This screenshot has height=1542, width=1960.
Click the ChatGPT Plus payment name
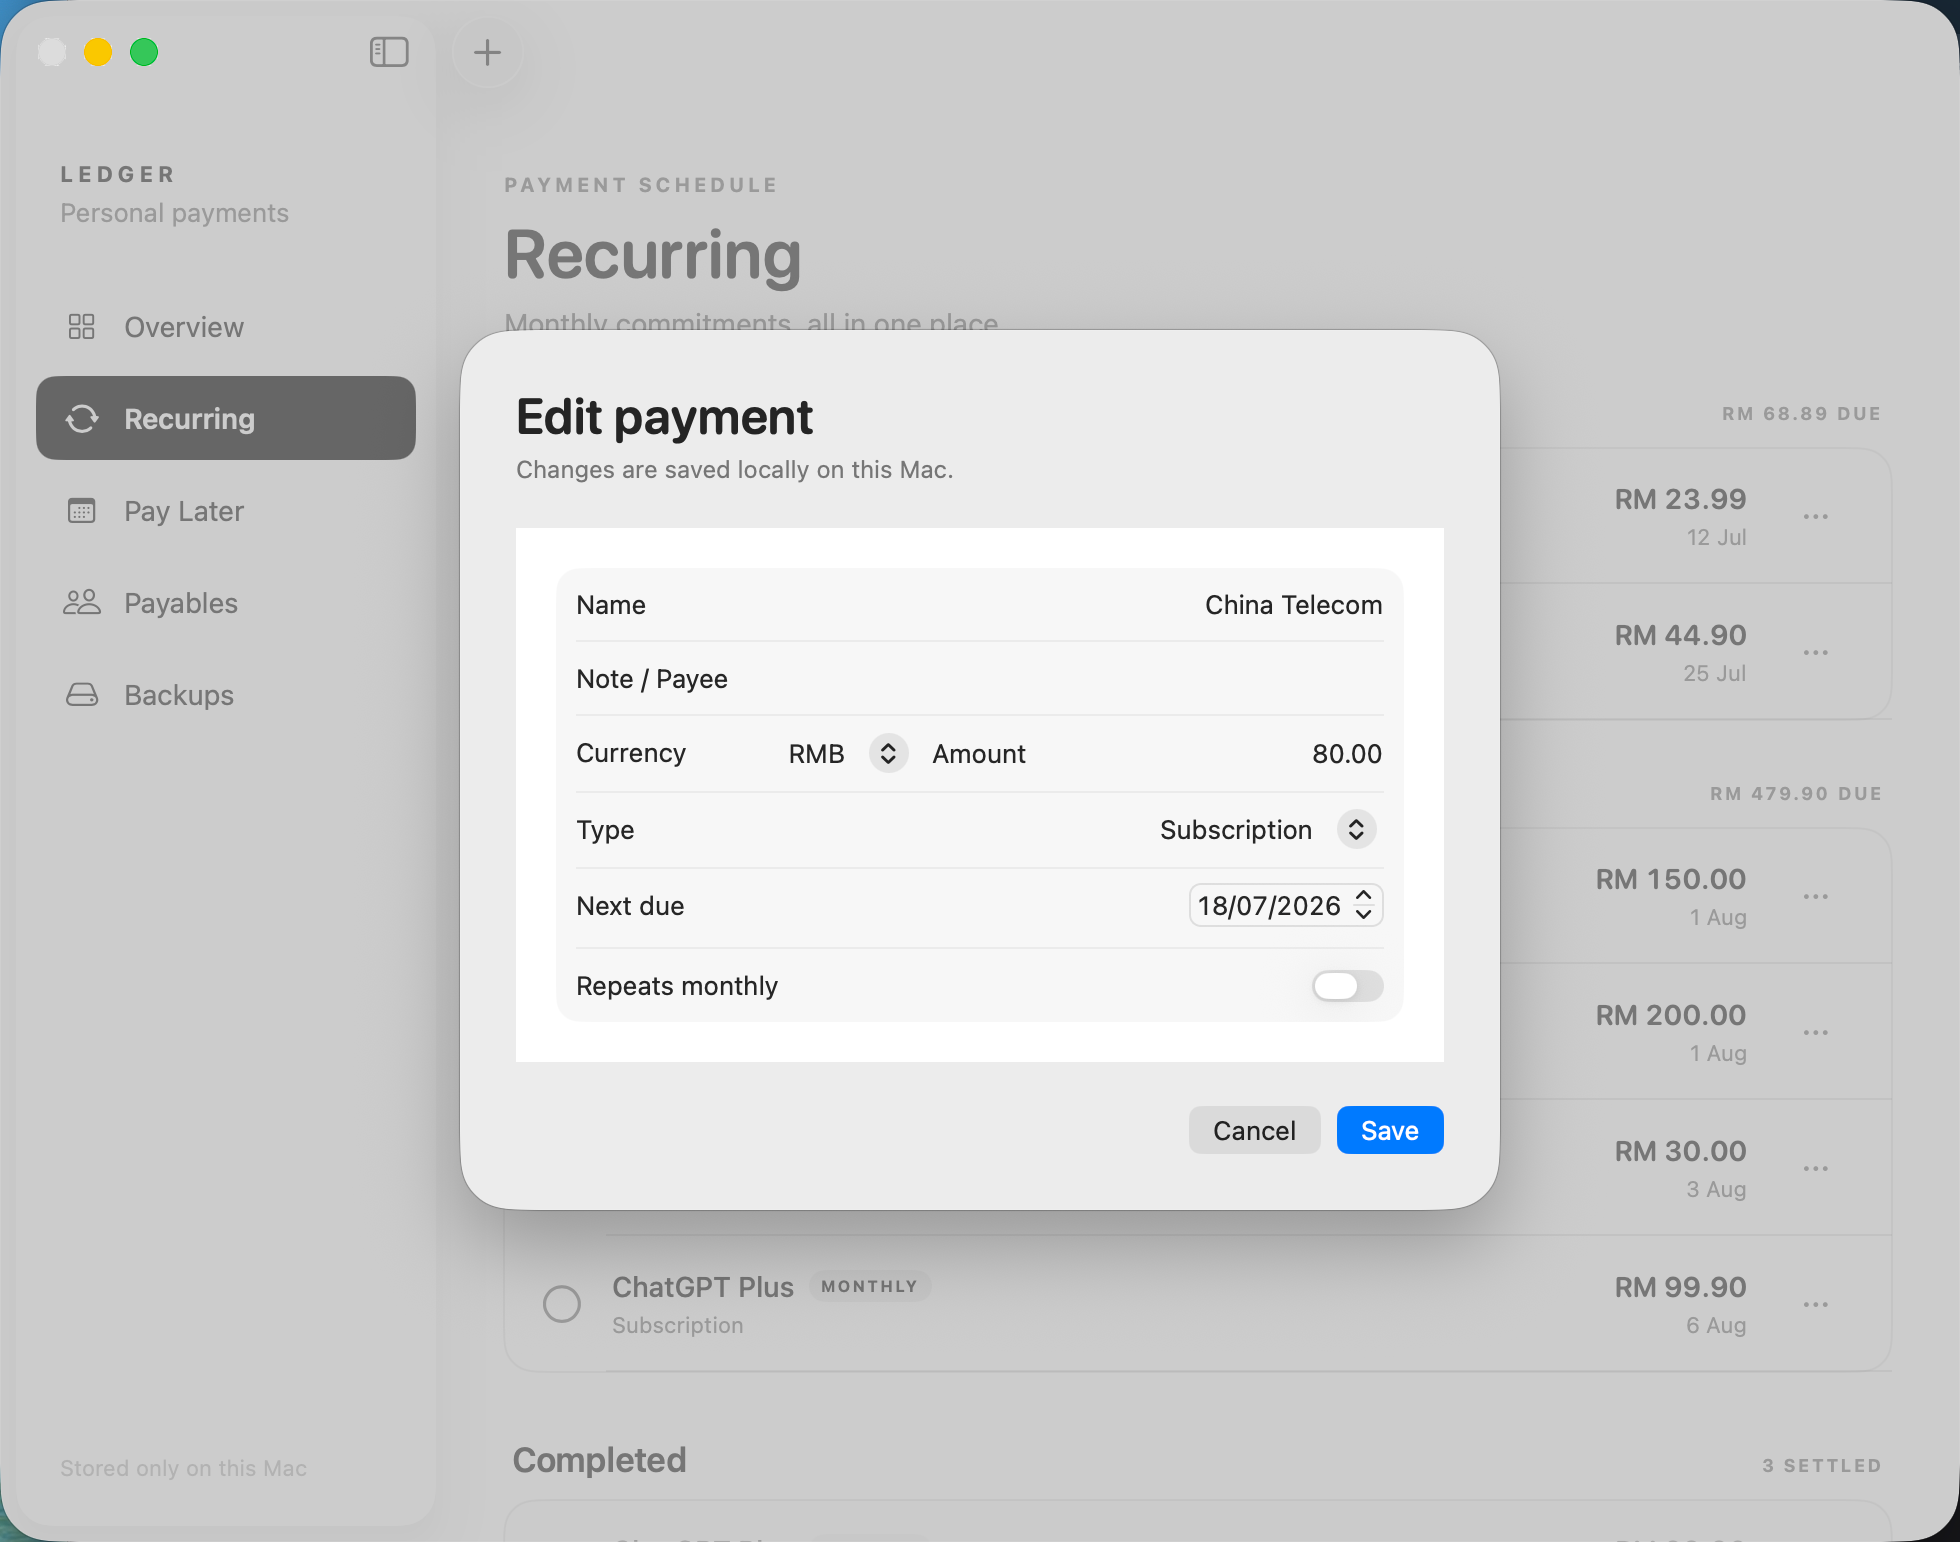click(x=703, y=1287)
